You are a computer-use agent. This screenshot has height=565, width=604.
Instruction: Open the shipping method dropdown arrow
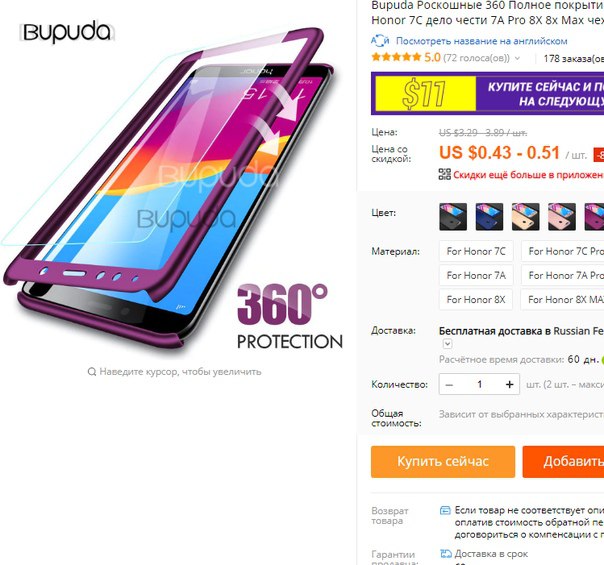pyautogui.click(x=447, y=344)
